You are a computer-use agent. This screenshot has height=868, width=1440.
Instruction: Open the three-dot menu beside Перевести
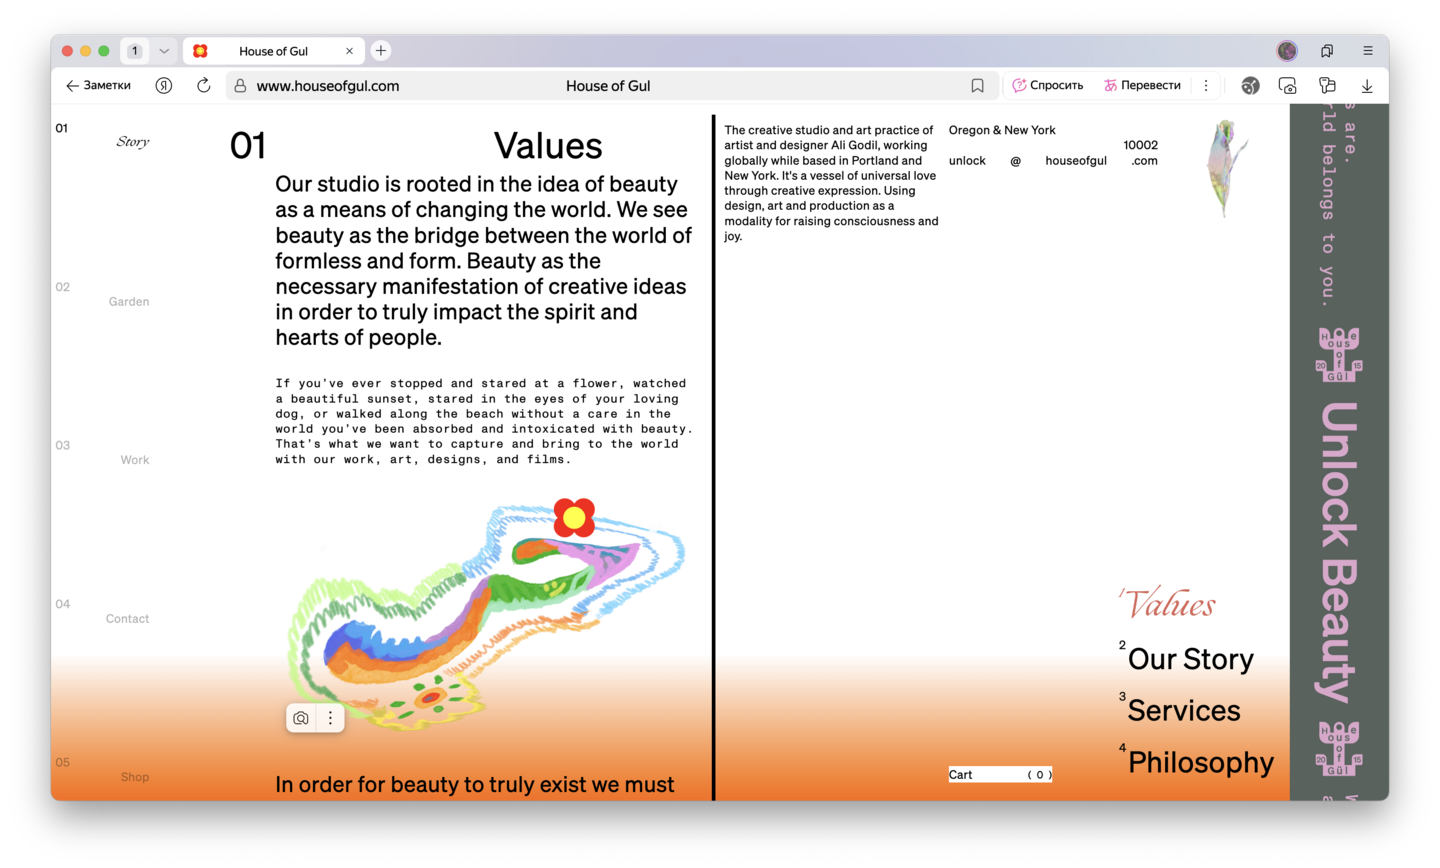click(x=1206, y=86)
